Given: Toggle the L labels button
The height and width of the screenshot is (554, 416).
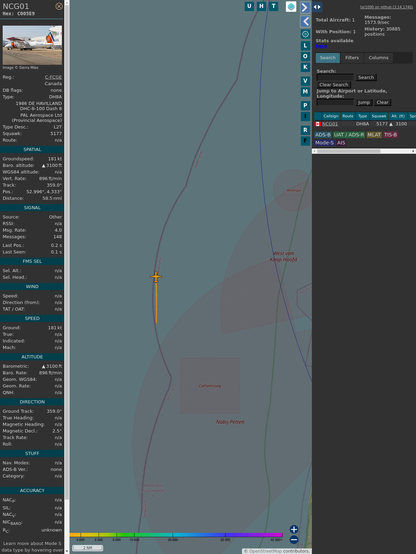Looking at the screenshot, I should pyautogui.click(x=305, y=46).
